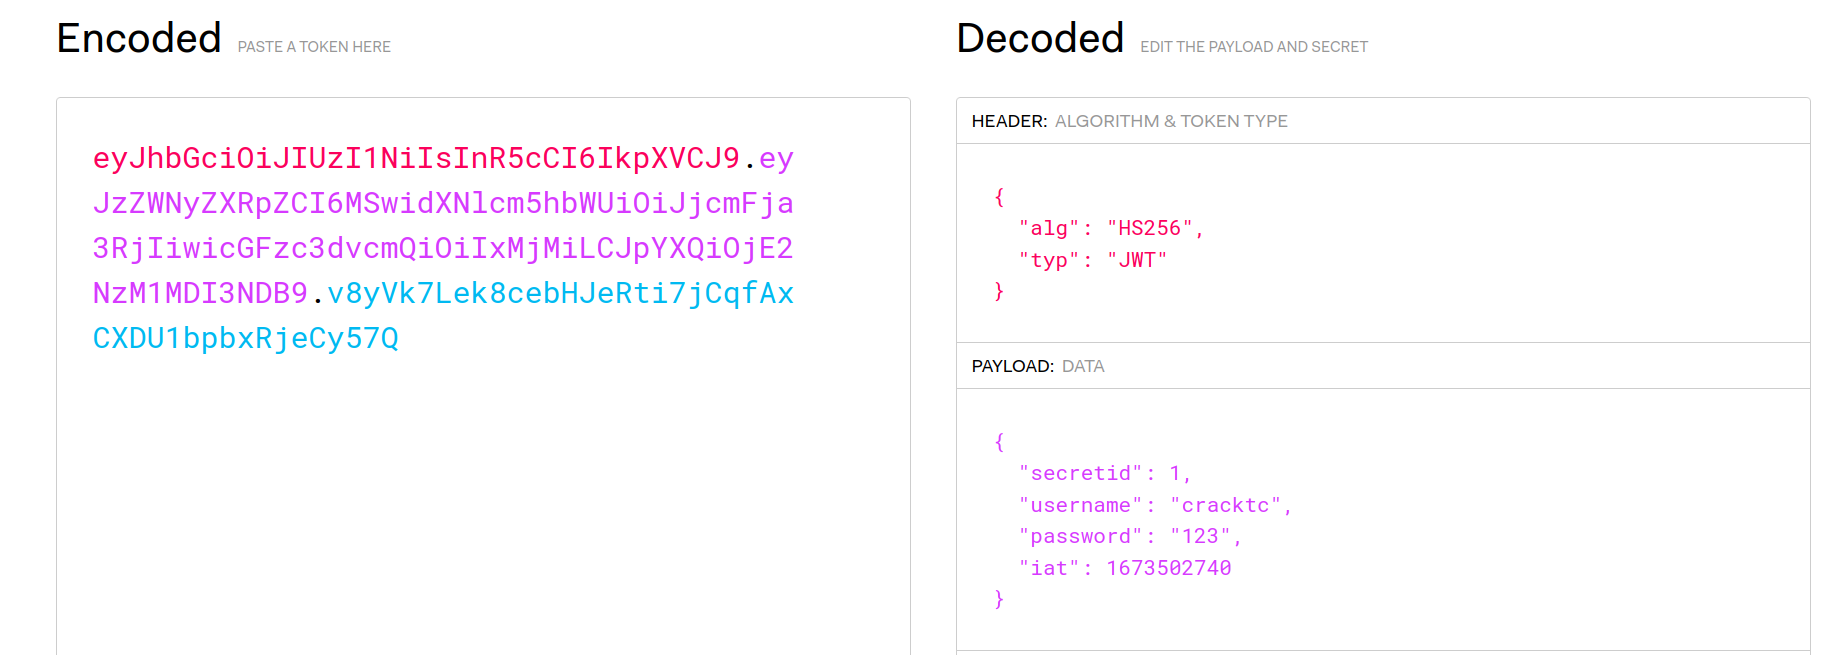
Task: Place cursor on the "username": "cracktc" line
Action: [x=1154, y=506]
